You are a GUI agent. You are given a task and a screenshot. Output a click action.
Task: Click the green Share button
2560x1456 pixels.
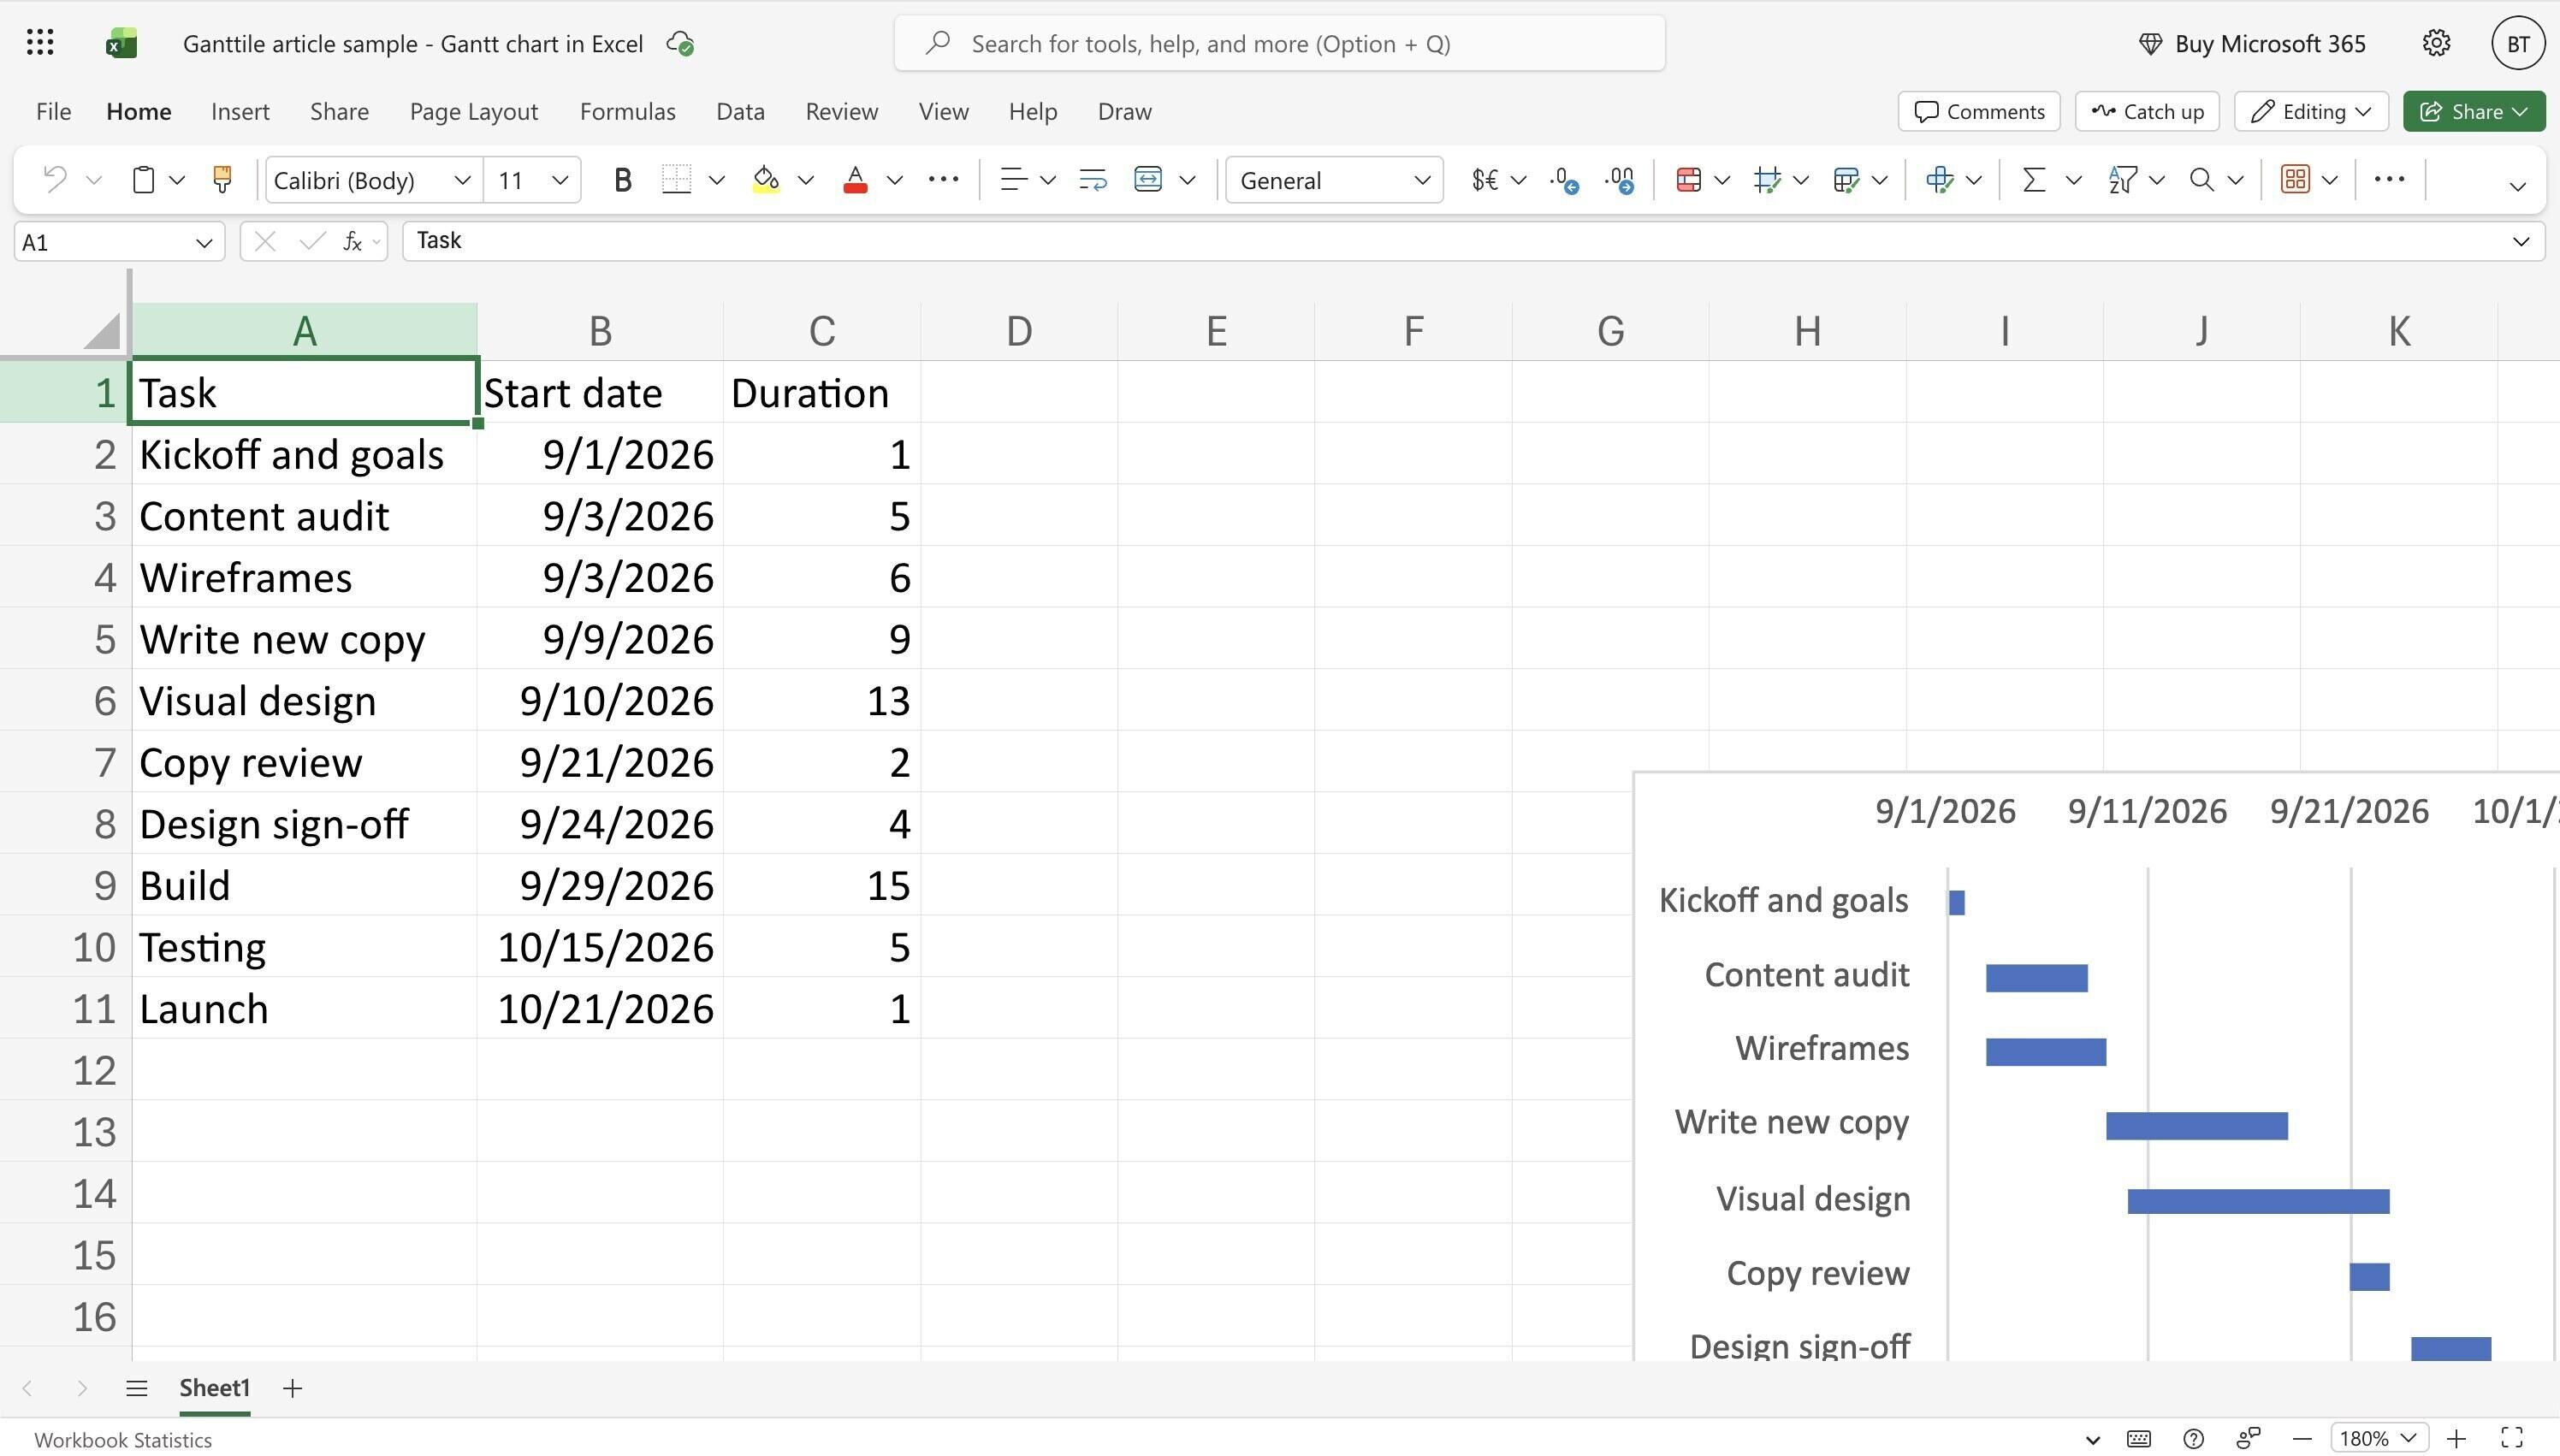click(x=2474, y=111)
